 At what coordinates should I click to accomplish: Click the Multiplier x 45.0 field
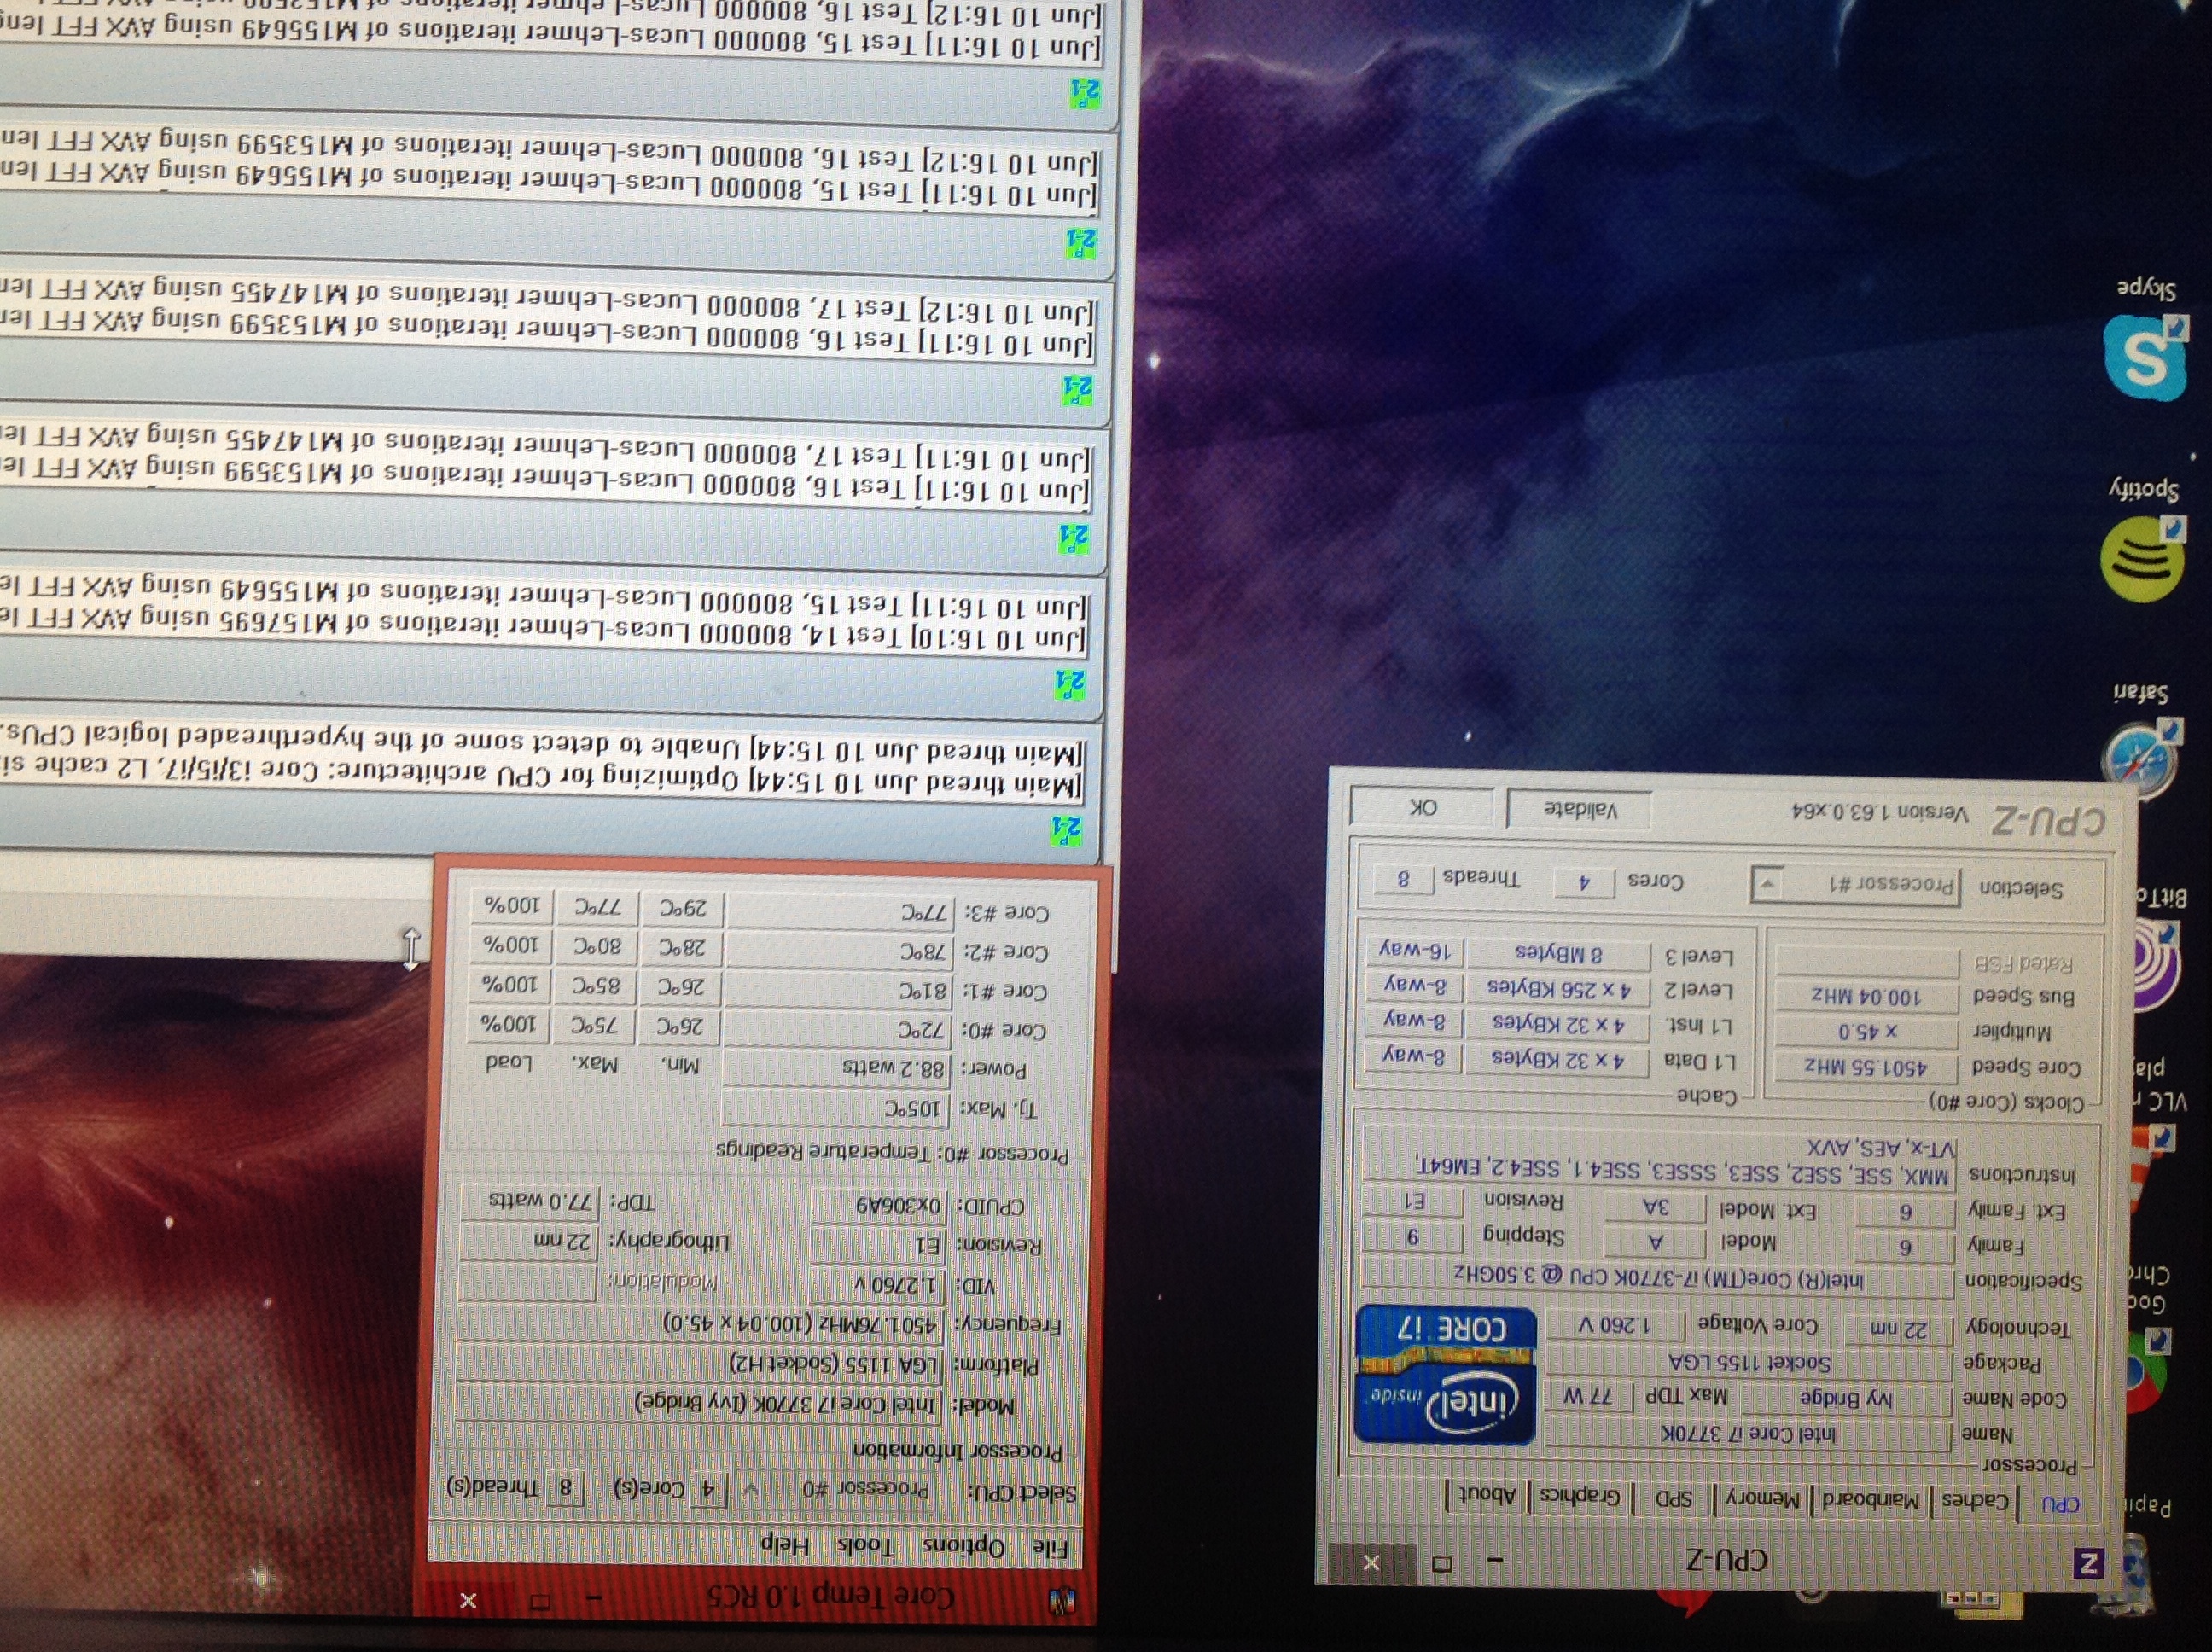coord(1866,1031)
